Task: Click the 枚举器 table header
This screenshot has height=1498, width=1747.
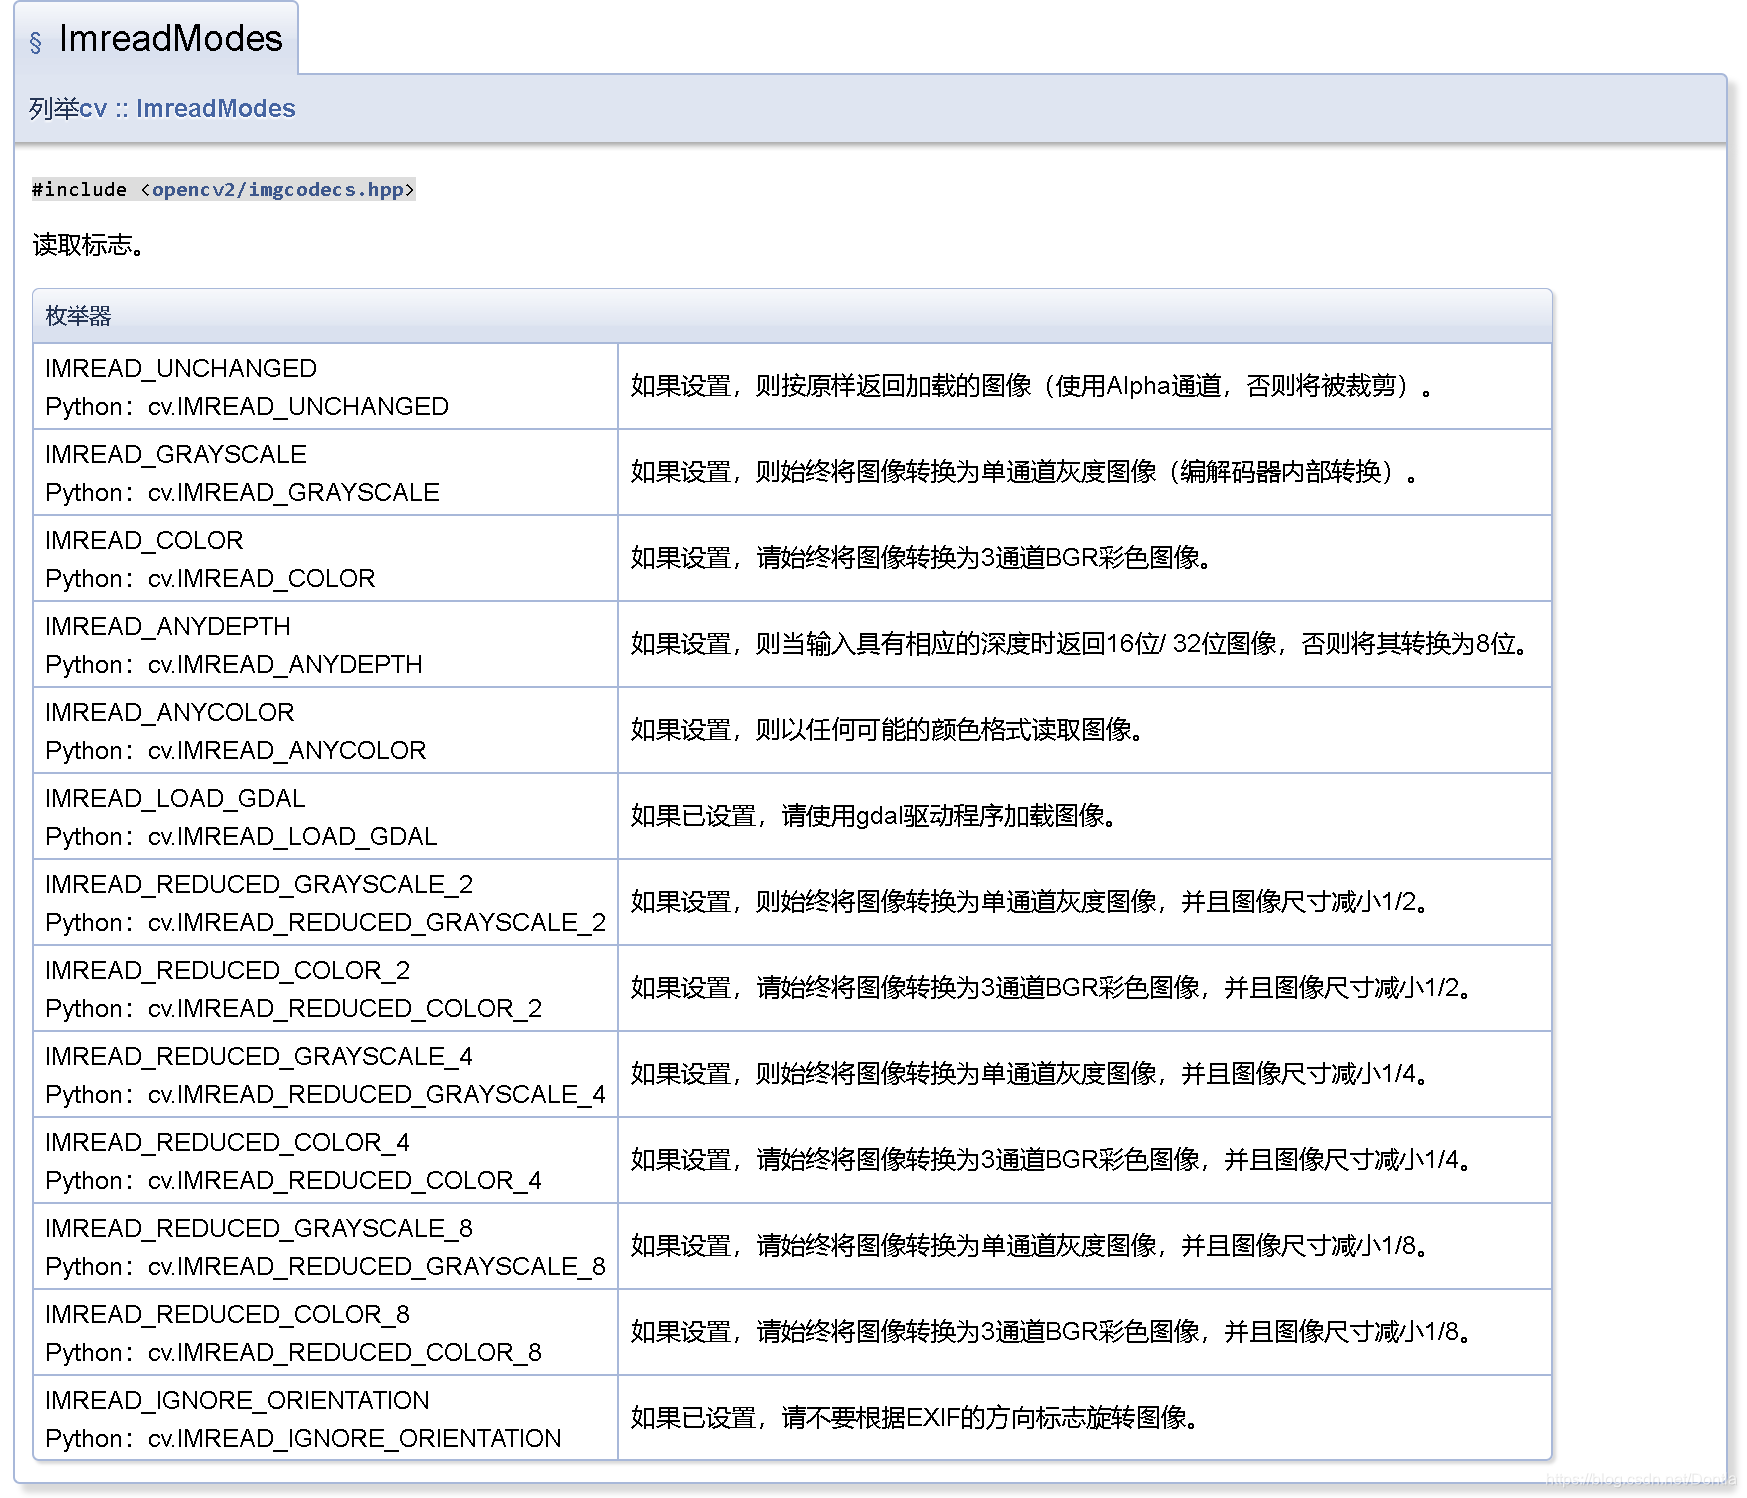Action: coord(792,316)
